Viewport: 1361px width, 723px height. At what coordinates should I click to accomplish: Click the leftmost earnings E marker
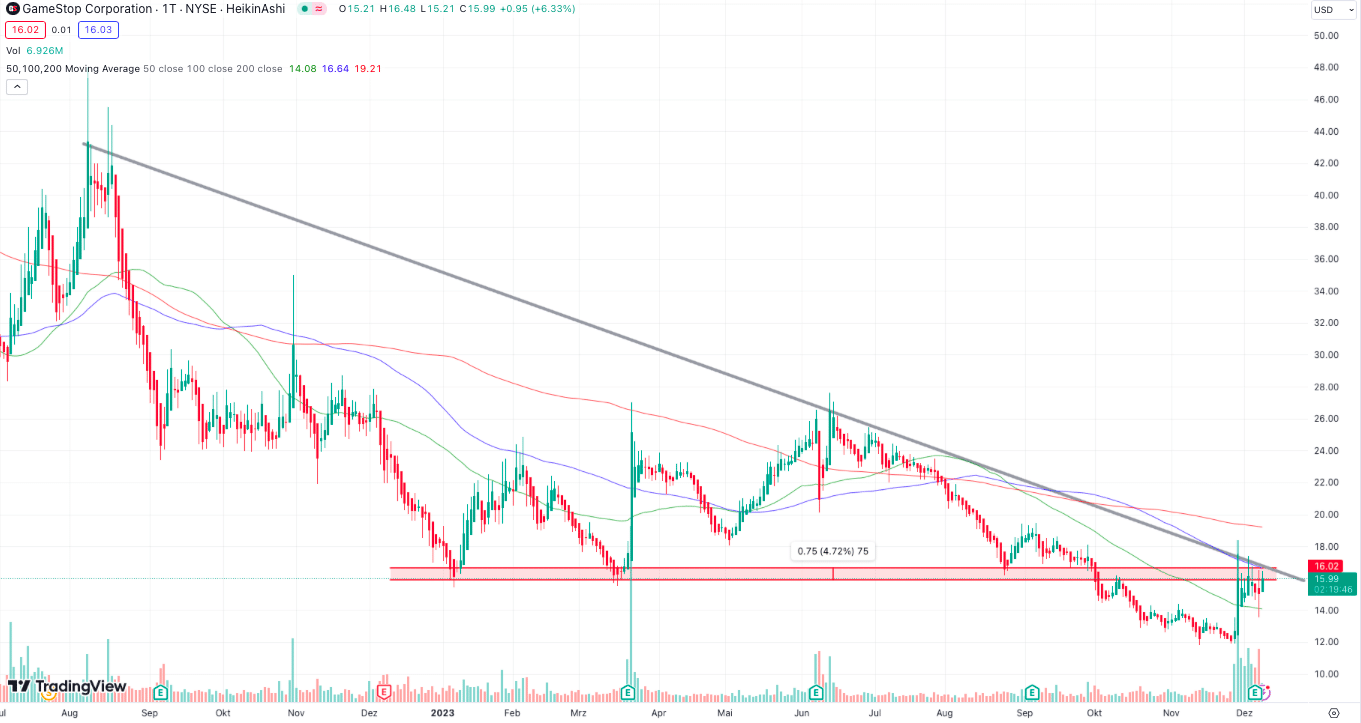(160, 691)
